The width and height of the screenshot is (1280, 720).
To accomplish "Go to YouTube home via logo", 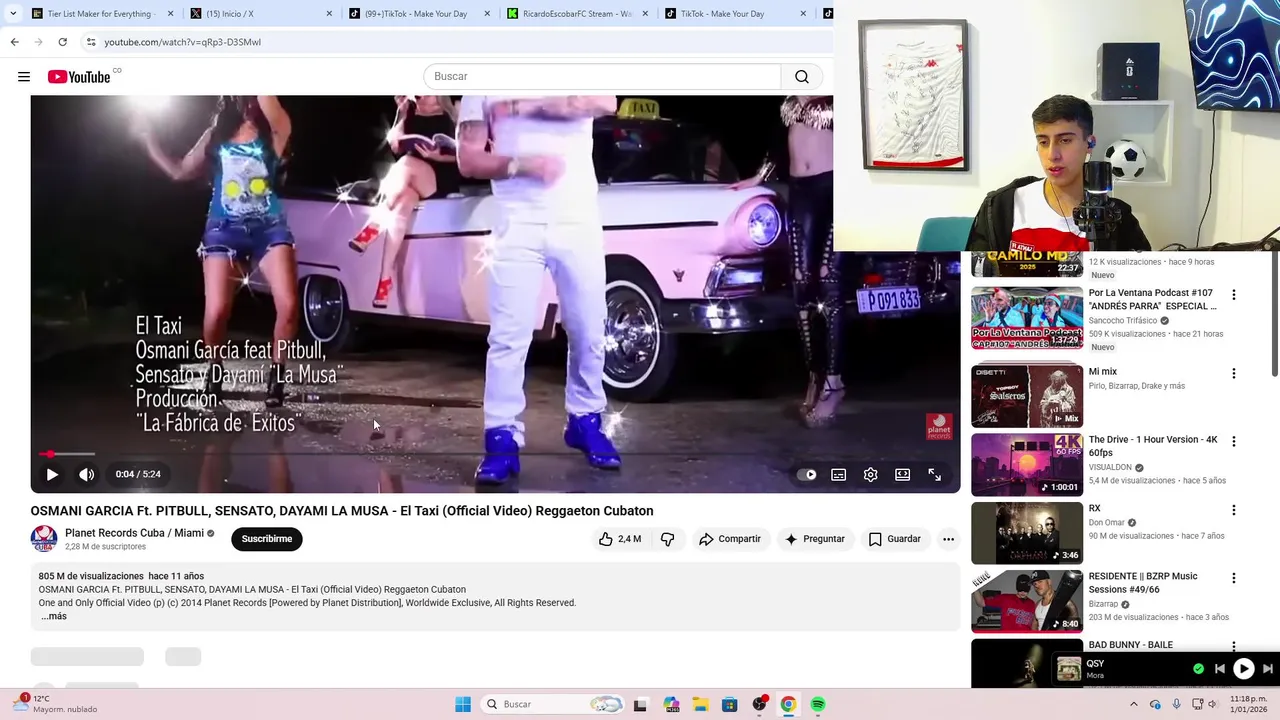I will 79,77.
